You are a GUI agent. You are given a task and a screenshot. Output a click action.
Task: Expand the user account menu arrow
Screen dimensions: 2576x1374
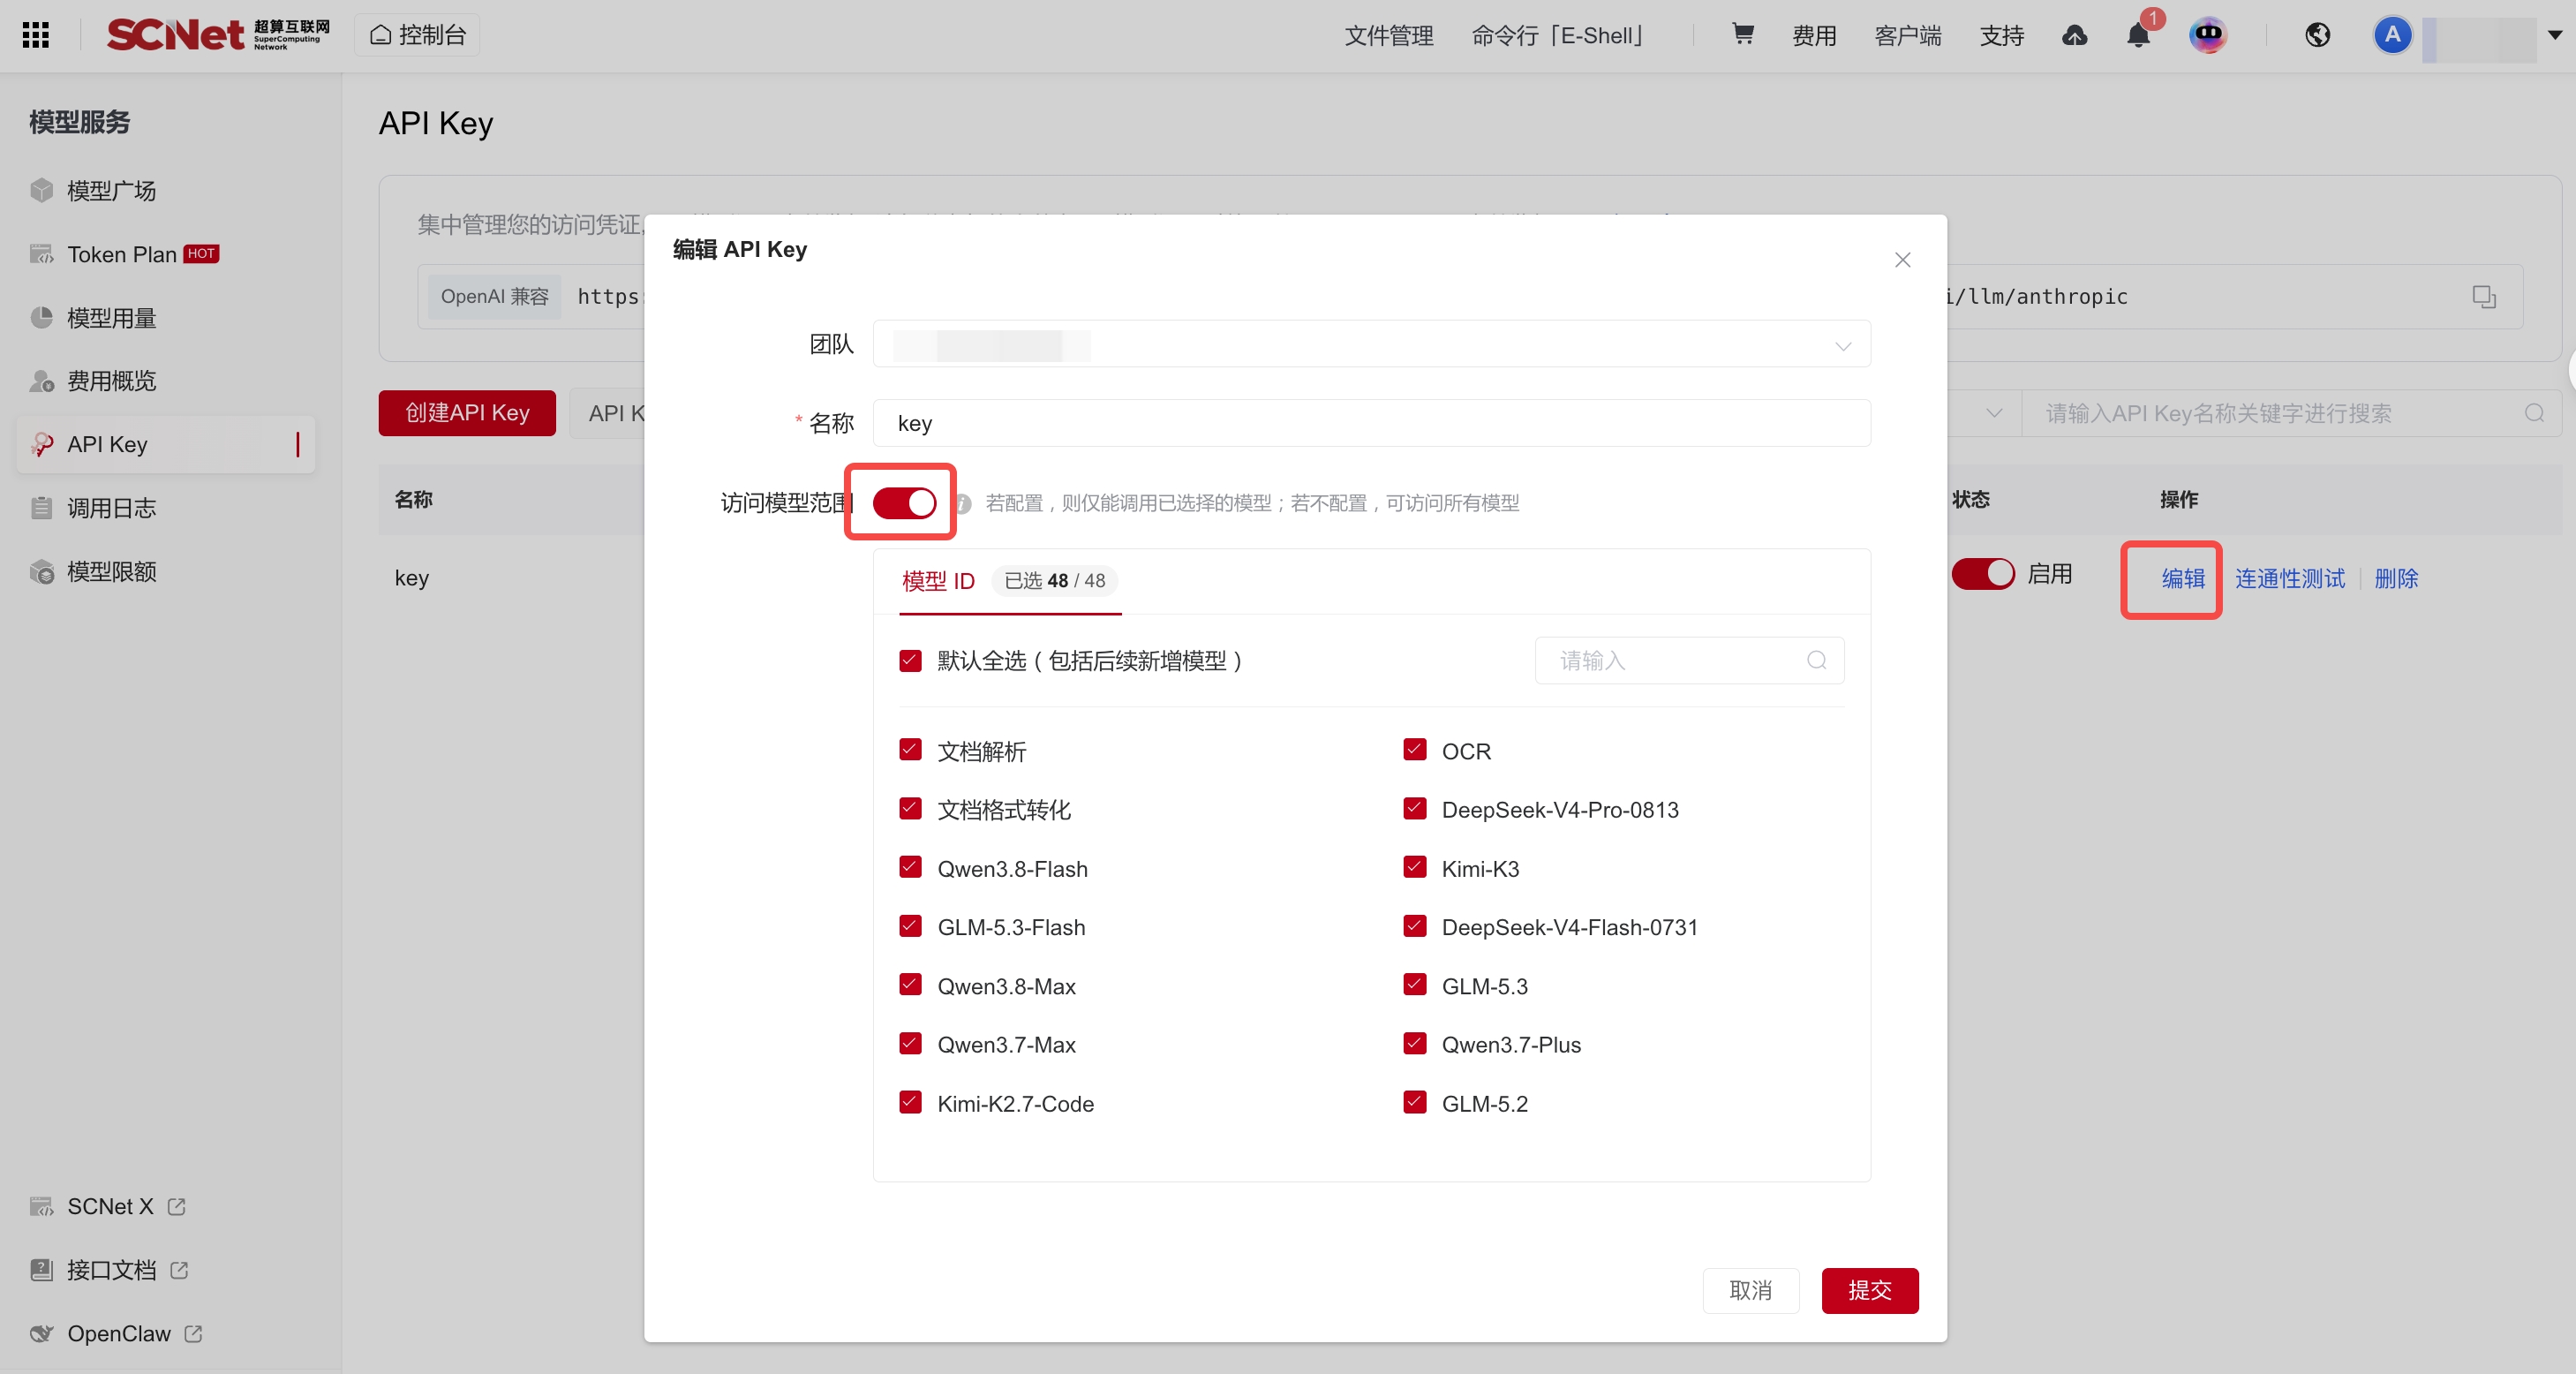pos(2555,35)
